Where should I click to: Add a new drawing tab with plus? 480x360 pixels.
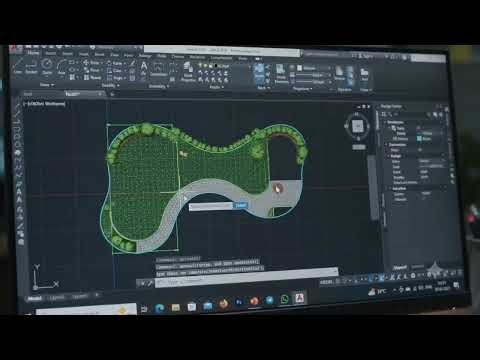coord(112,95)
